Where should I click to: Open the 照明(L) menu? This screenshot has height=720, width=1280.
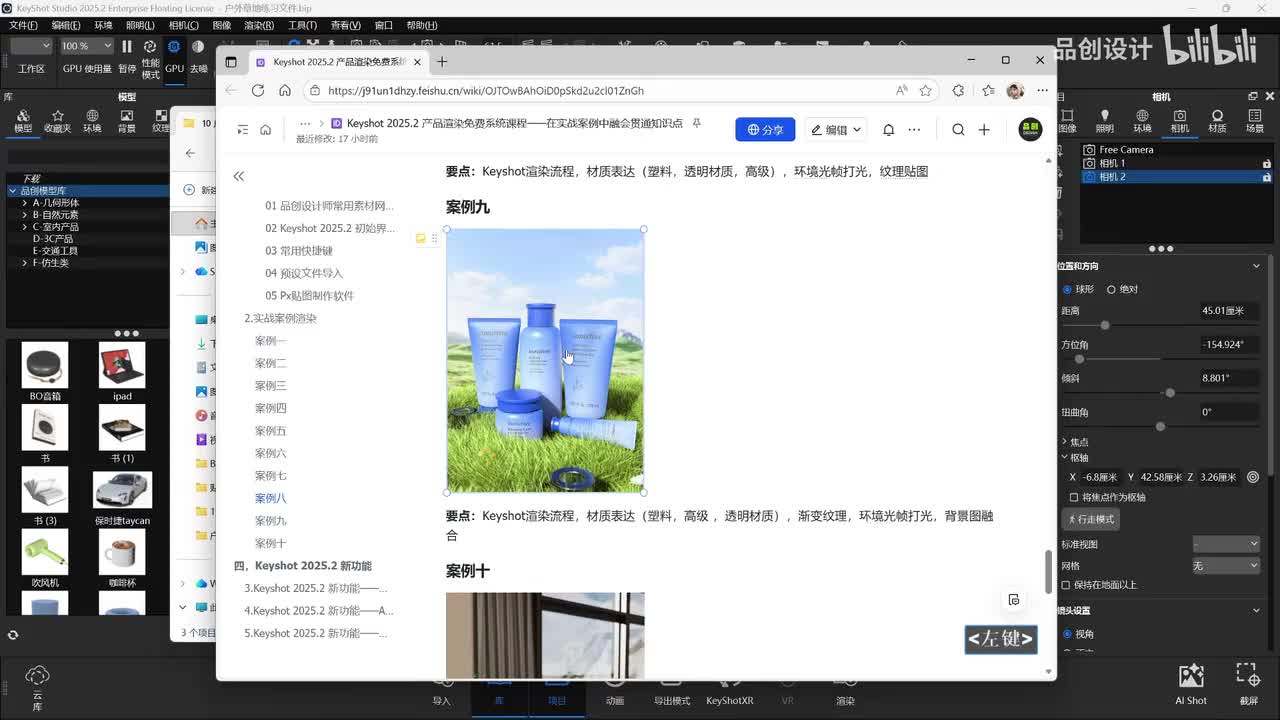coord(140,25)
